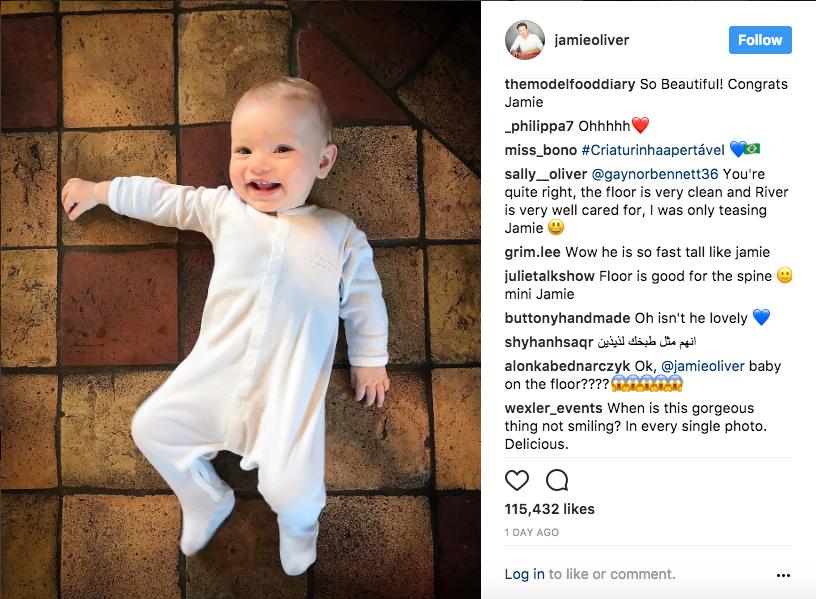Click the Log in link
This screenshot has height=599, width=816.
(524, 574)
